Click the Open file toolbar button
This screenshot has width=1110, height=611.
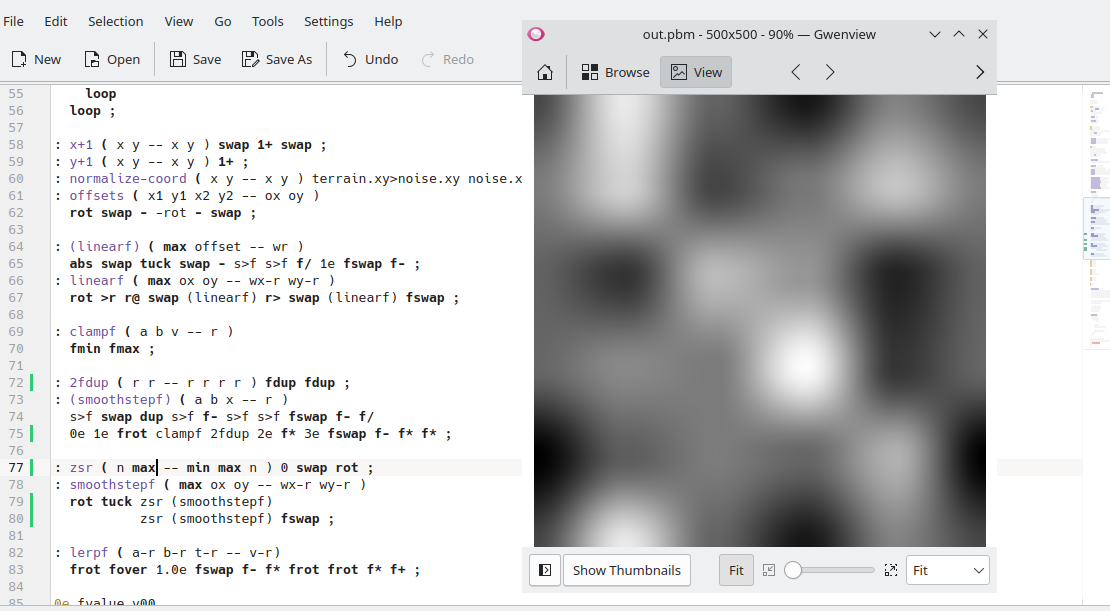pyautogui.click(x=112, y=59)
